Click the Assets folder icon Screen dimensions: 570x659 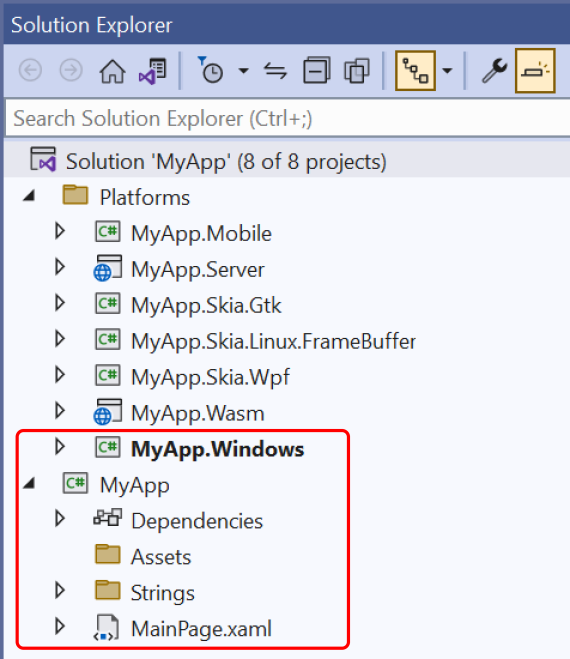tap(108, 554)
